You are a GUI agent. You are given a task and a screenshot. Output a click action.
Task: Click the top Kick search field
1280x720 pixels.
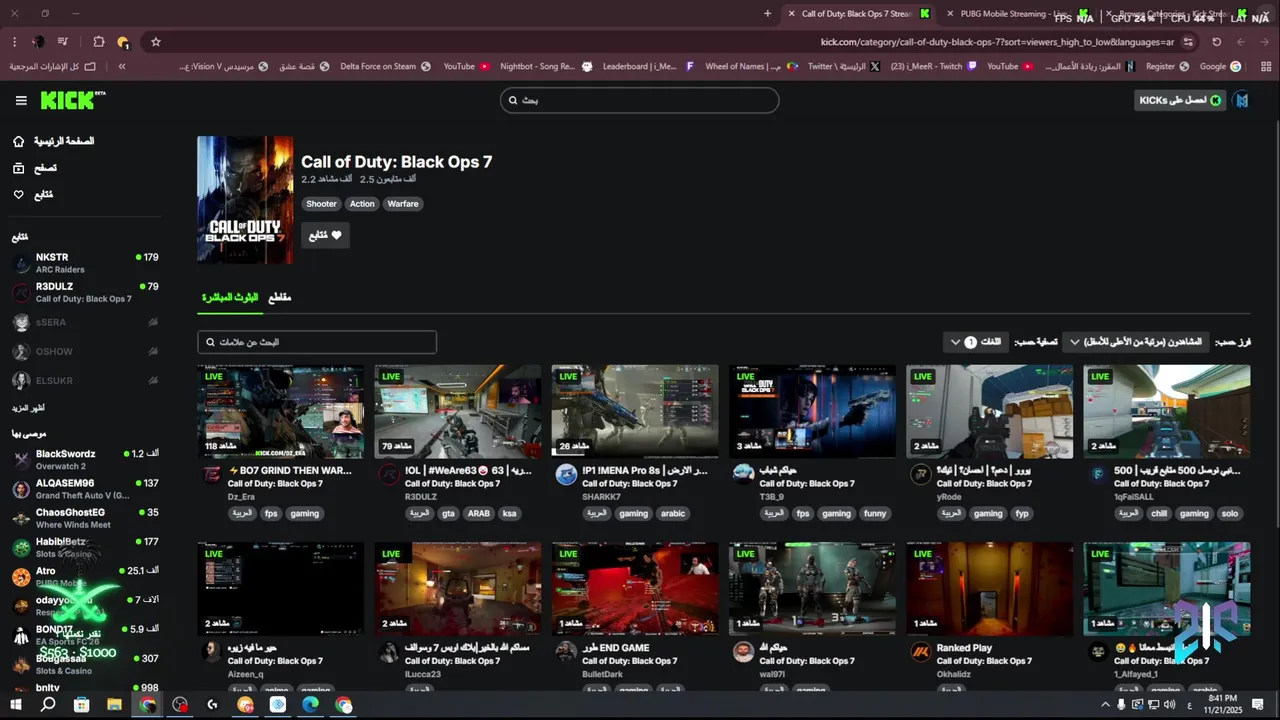coord(639,100)
